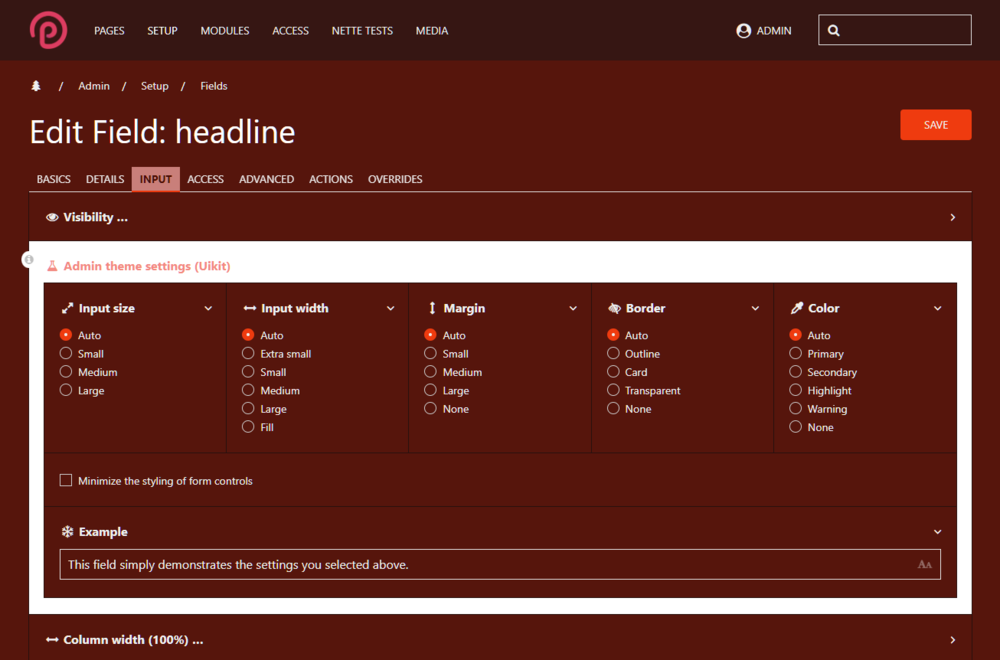The image size is (1000, 660).
Task: Click the eyedropper icon beside Color
Action: 797,308
